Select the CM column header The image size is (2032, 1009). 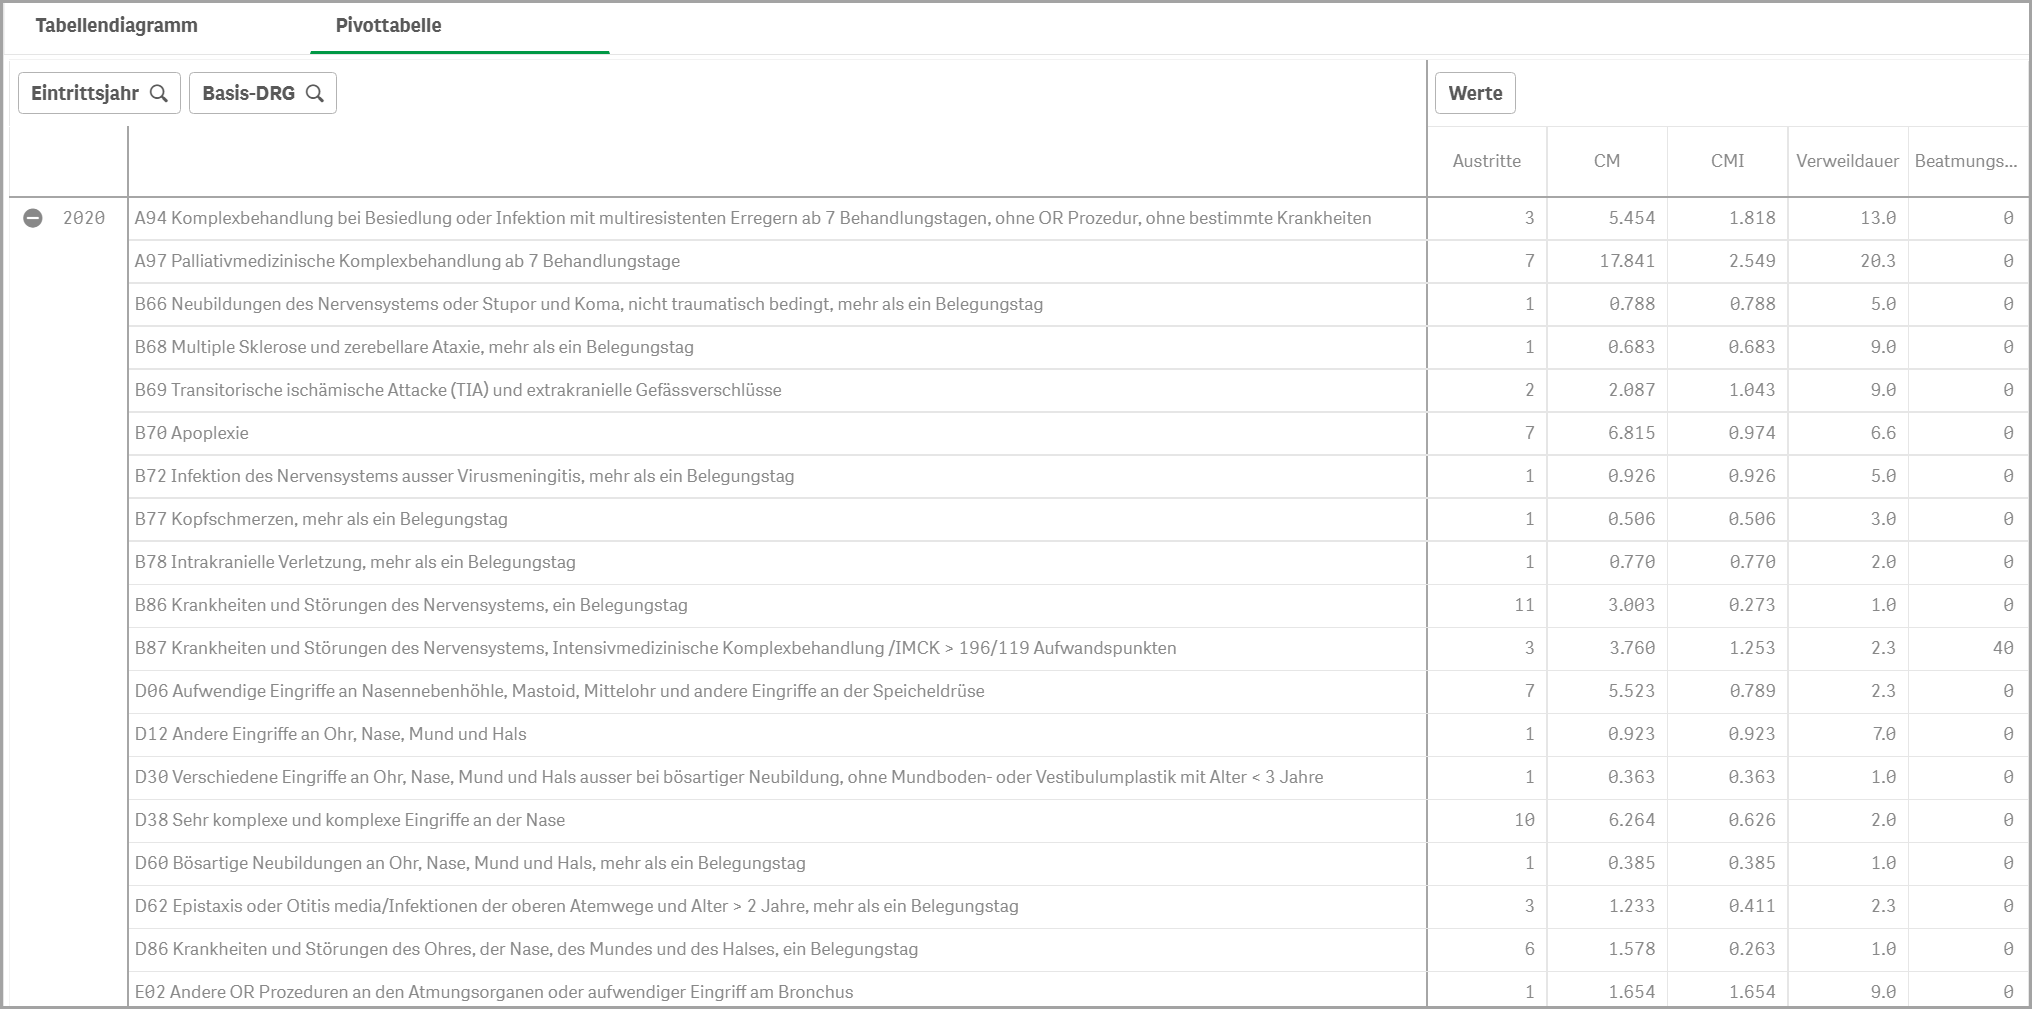1607,161
